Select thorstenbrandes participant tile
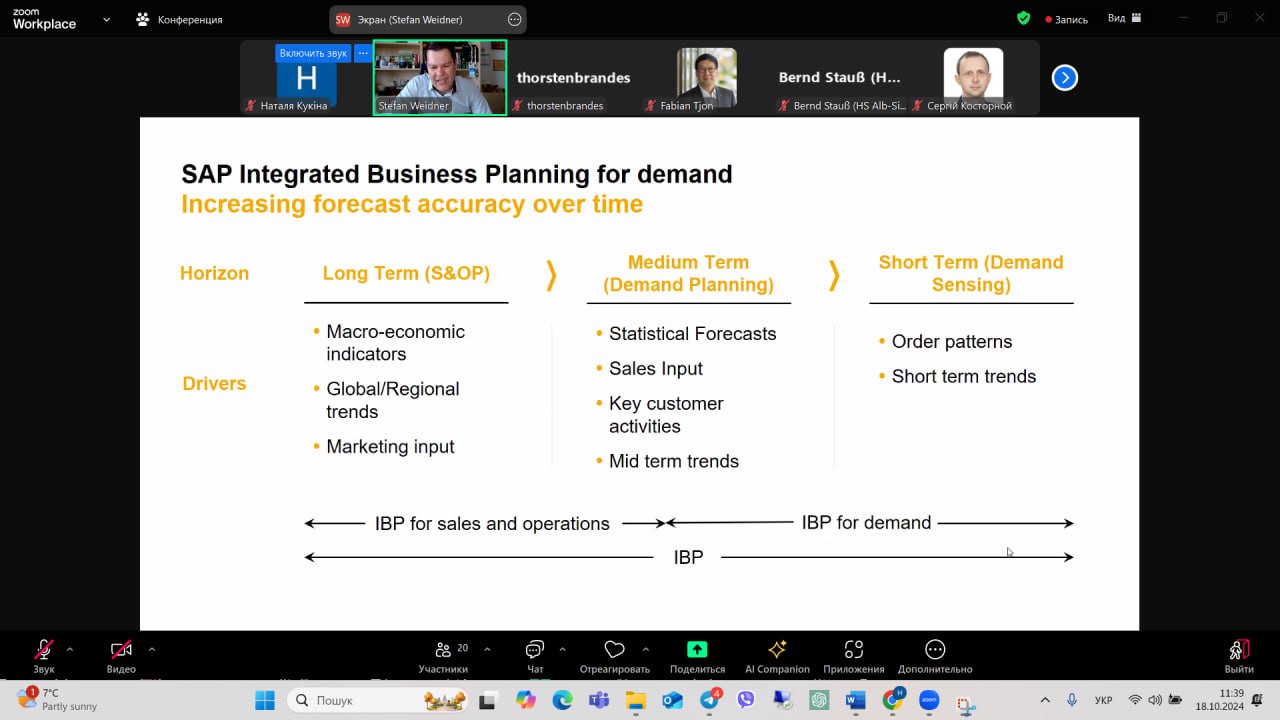The width and height of the screenshot is (1280, 720). click(573, 78)
